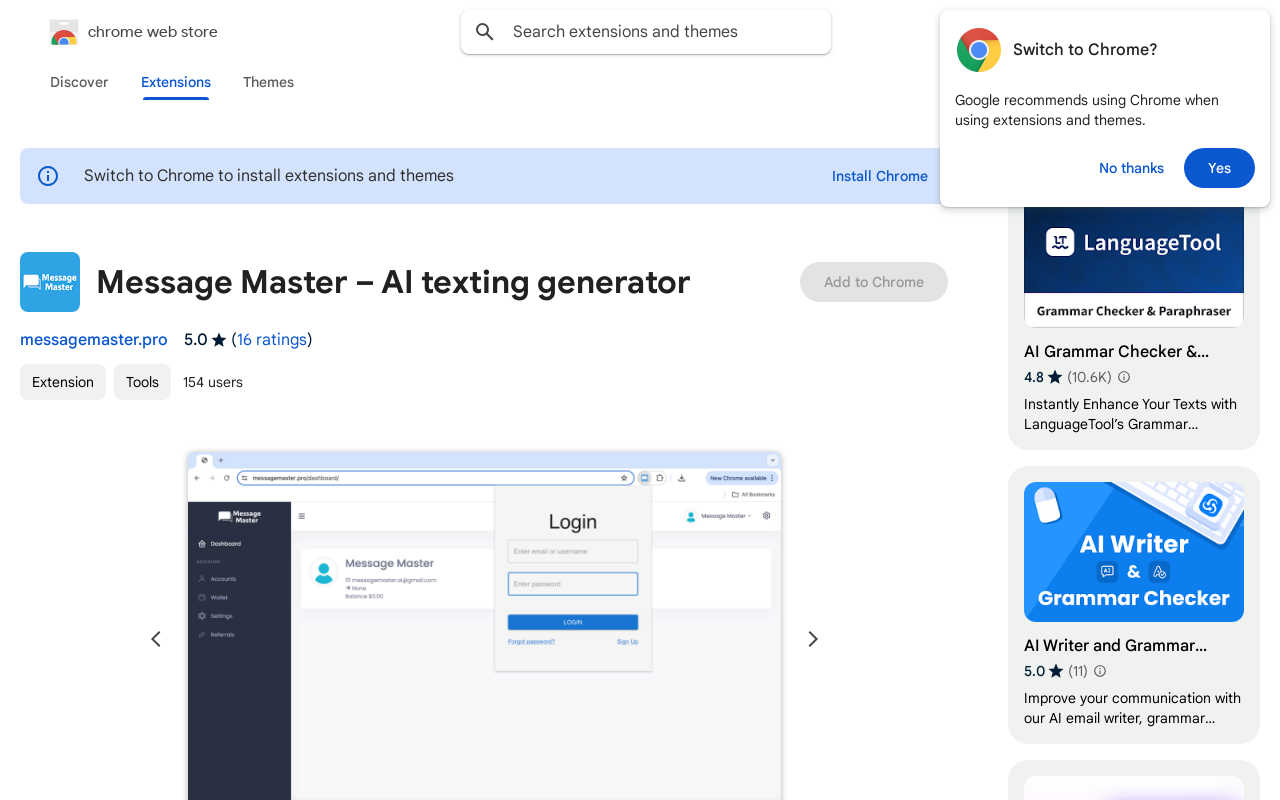Click the Chrome Web Store logo
Image resolution: width=1280 pixels, height=800 pixels.
[x=64, y=33]
